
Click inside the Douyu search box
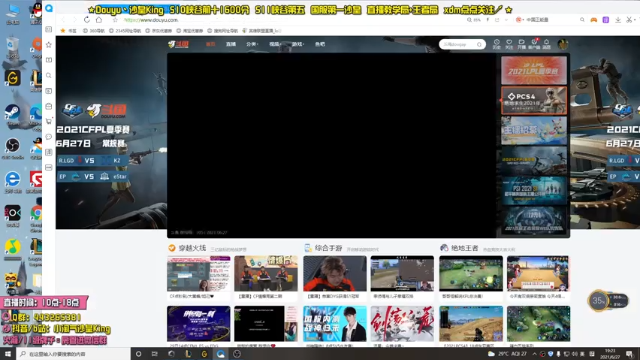pyautogui.click(x=459, y=44)
